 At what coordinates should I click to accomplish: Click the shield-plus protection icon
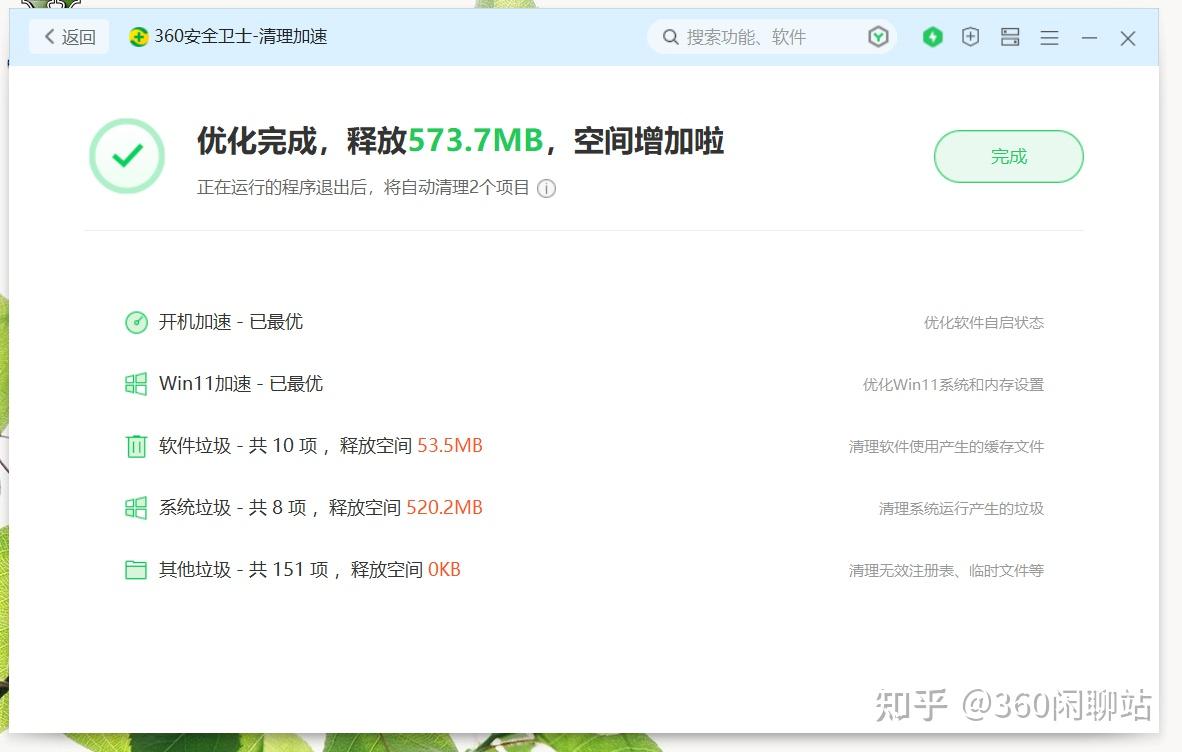click(x=970, y=36)
